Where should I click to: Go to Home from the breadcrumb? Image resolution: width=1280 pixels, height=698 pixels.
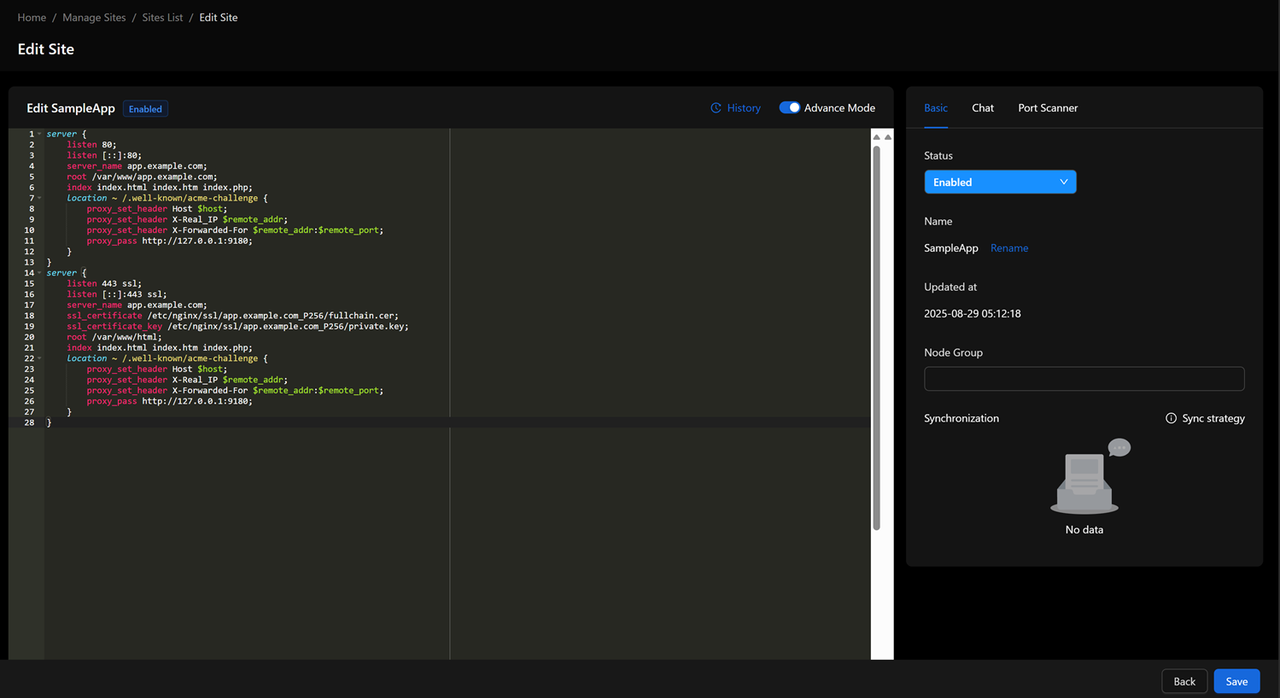(31, 17)
